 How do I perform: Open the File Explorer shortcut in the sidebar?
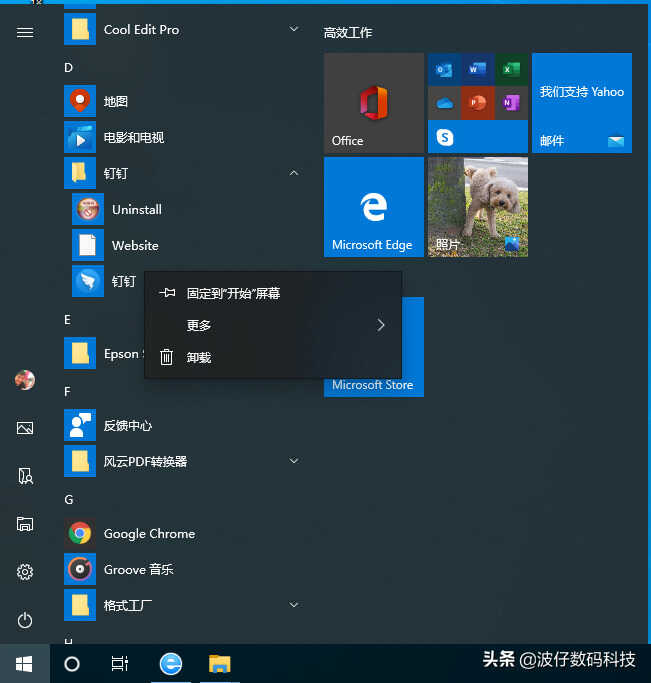coord(25,524)
